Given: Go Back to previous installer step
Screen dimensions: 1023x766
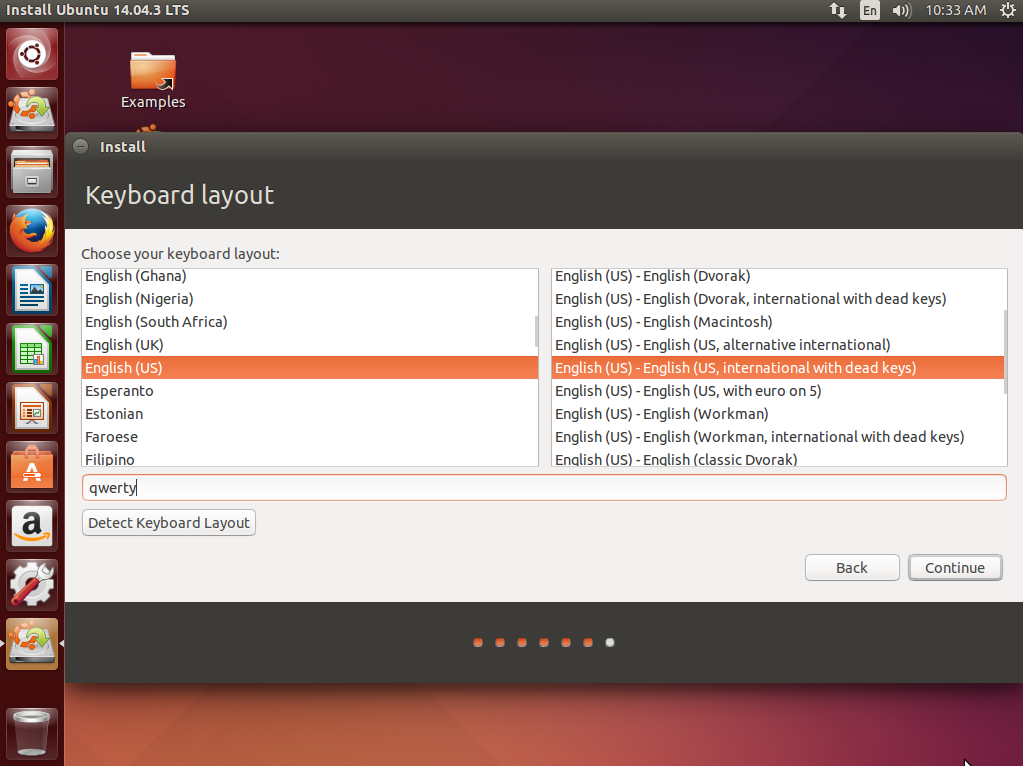Looking at the screenshot, I should pyautogui.click(x=852, y=568).
